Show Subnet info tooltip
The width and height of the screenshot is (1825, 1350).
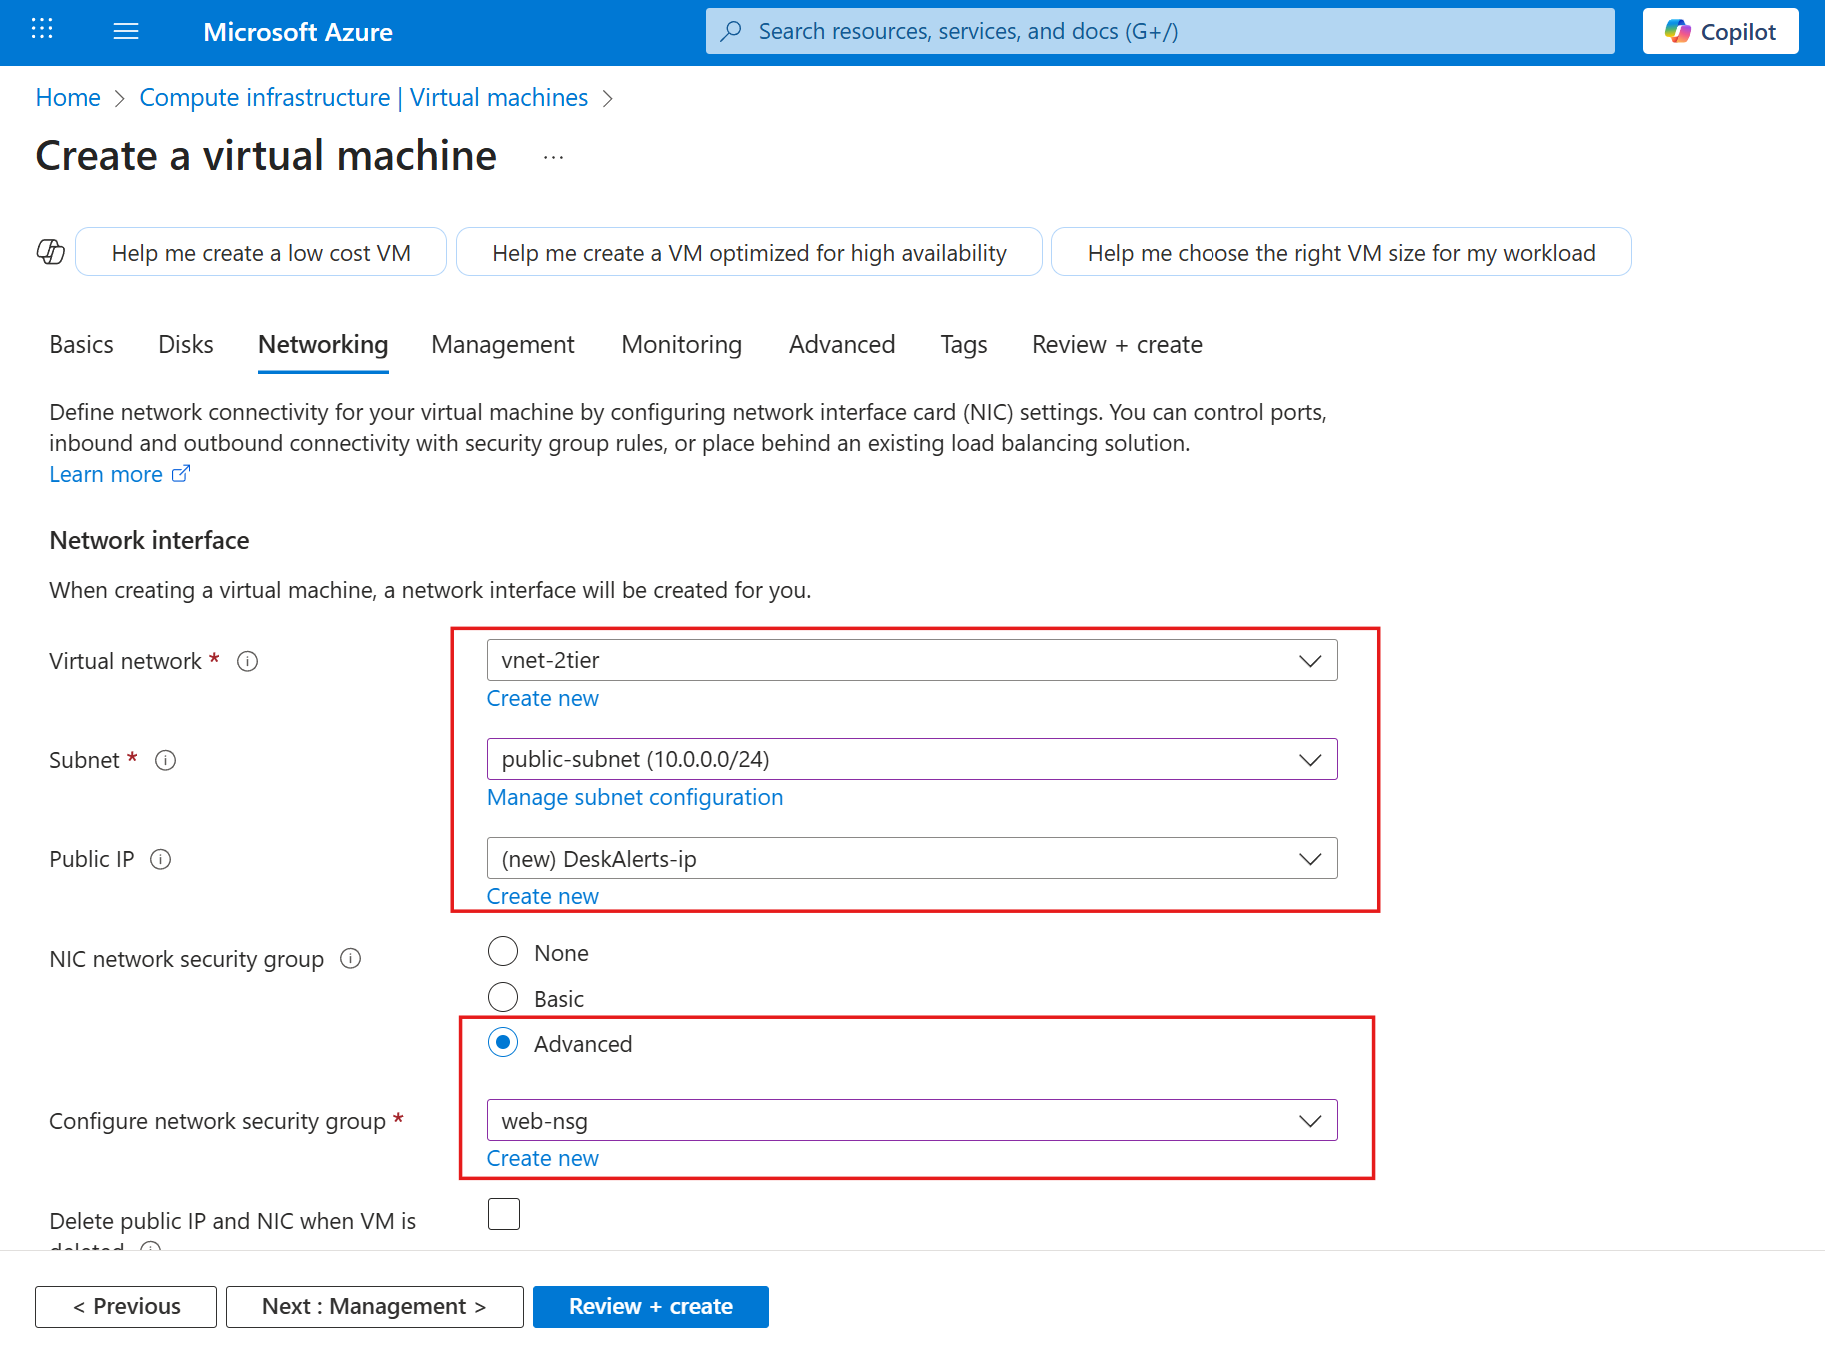[x=165, y=760]
